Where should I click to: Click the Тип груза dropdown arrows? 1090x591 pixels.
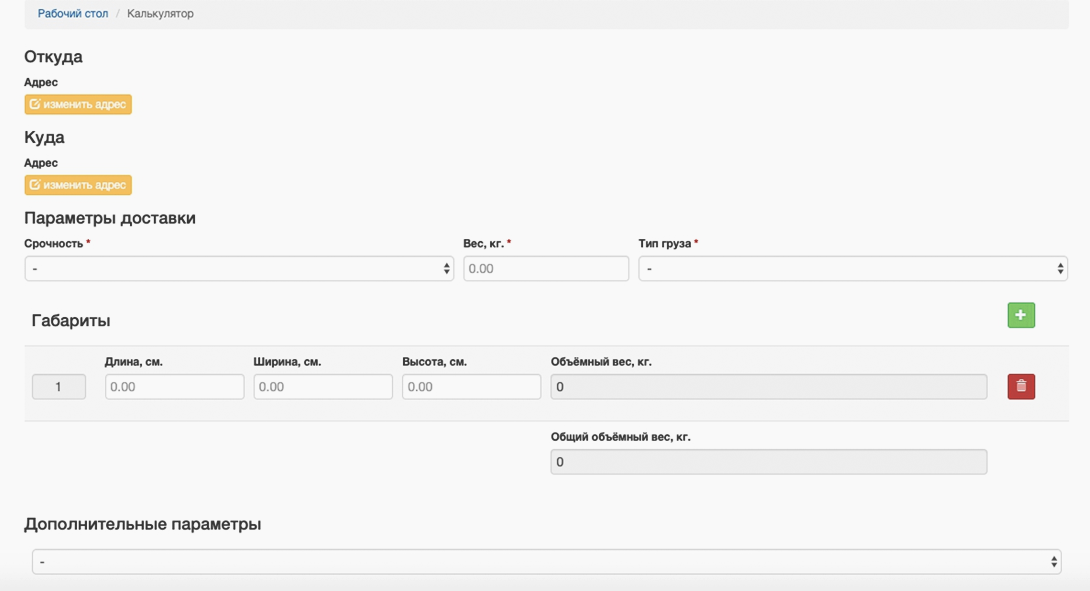tap(1060, 268)
